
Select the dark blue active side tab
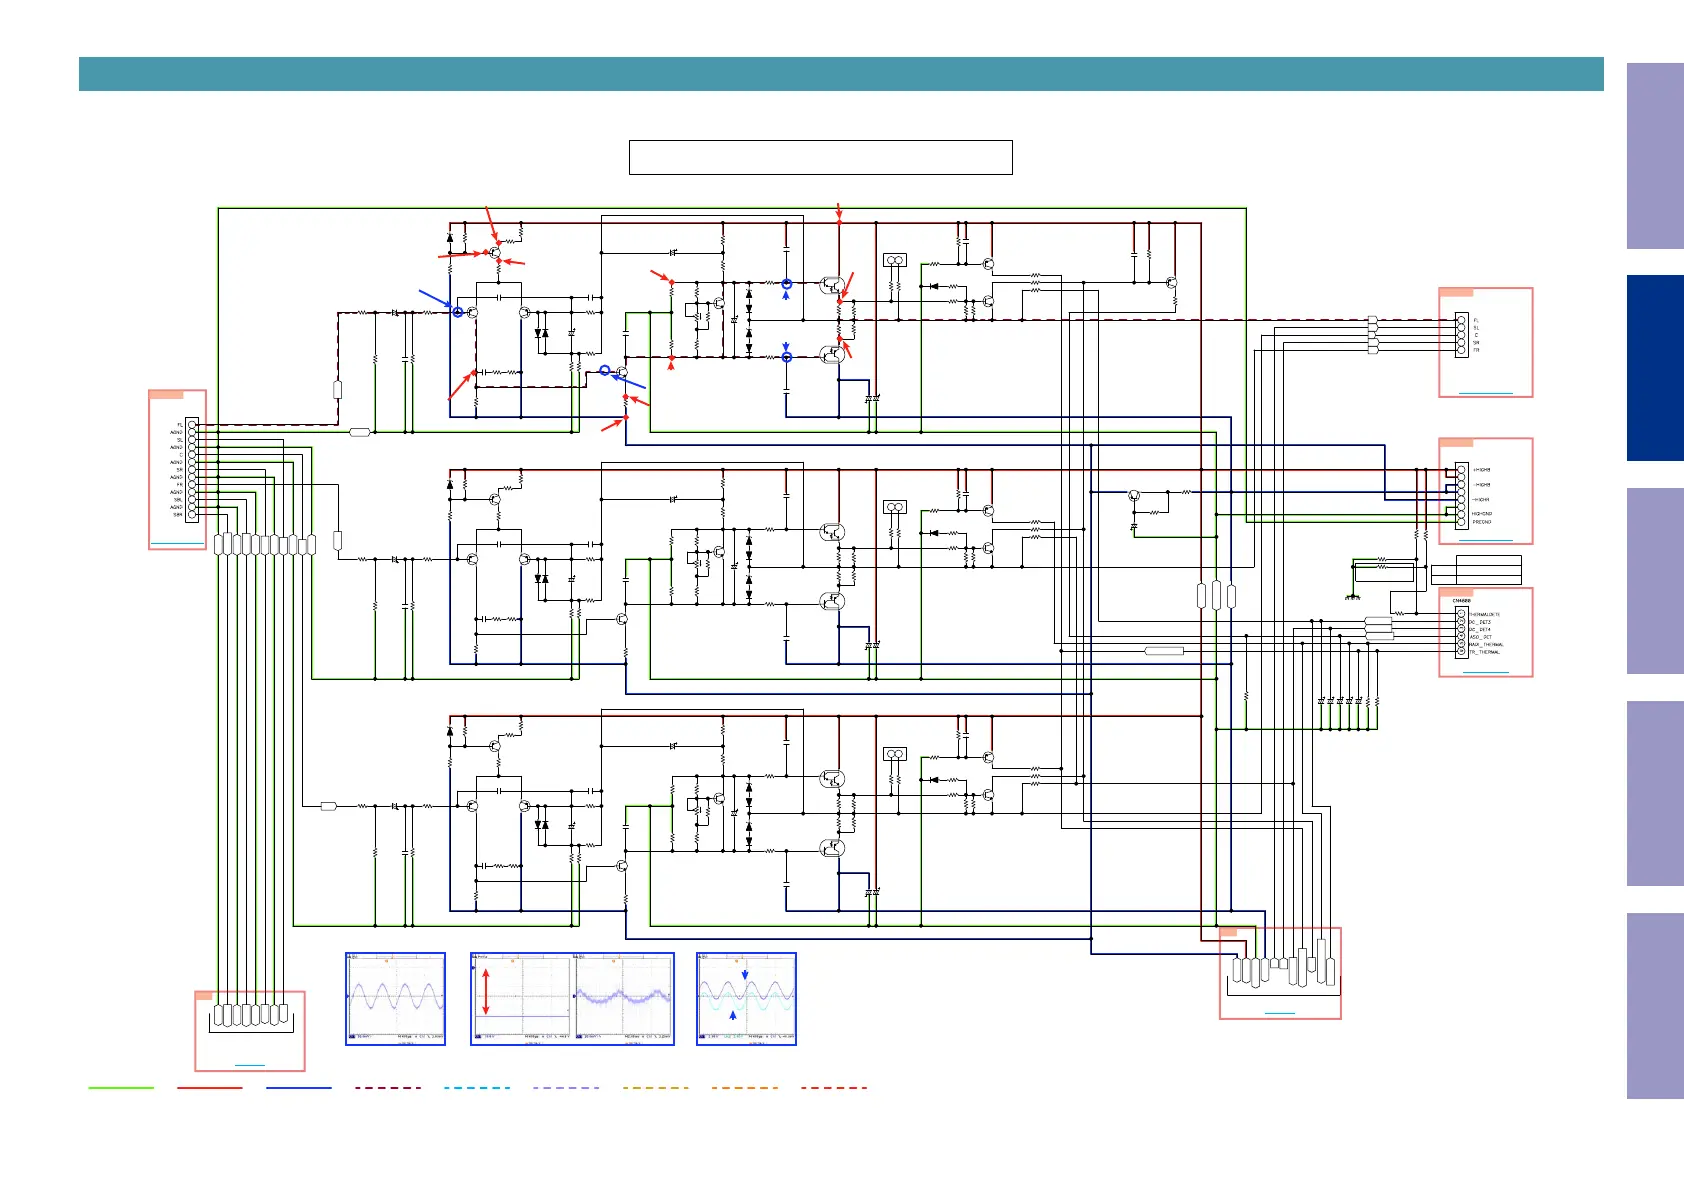(x=1655, y=368)
